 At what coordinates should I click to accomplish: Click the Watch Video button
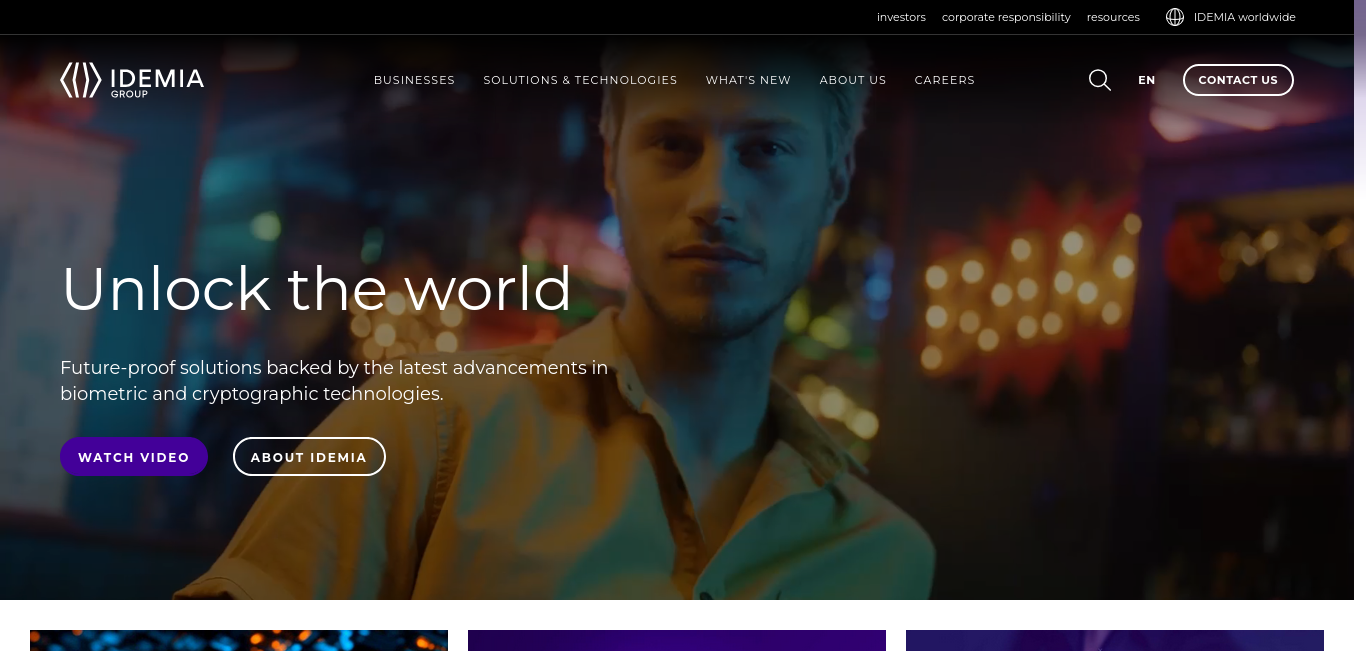pos(134,457)
